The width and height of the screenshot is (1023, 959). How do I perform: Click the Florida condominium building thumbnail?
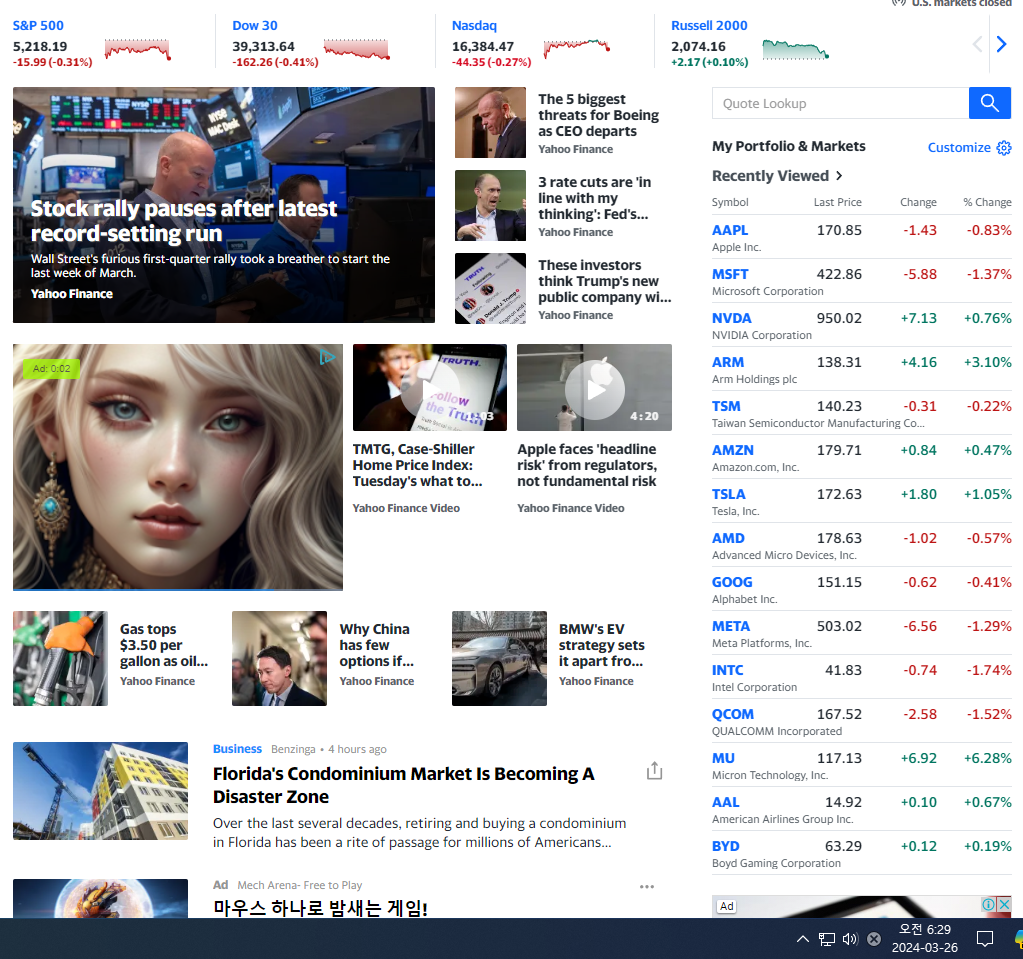pos(100,791)
